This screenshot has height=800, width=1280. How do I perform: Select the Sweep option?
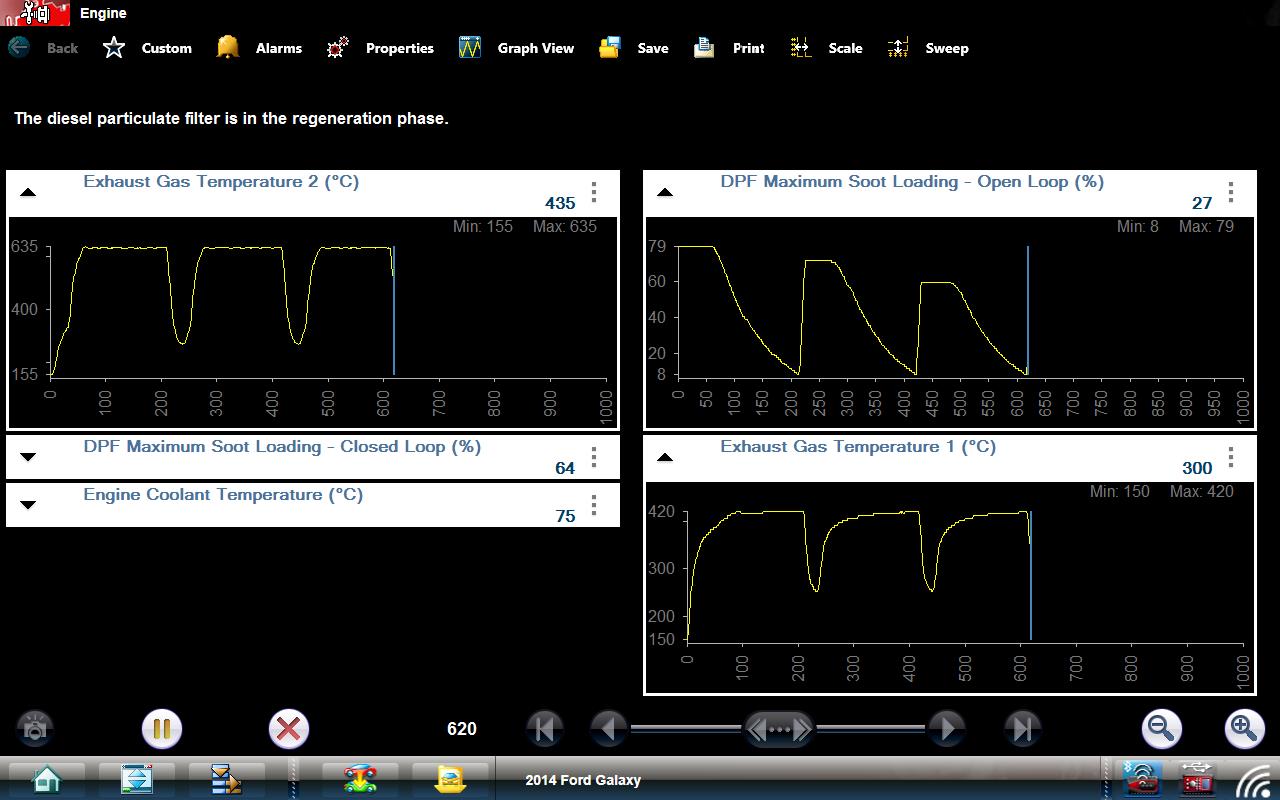tap(898, 47)
